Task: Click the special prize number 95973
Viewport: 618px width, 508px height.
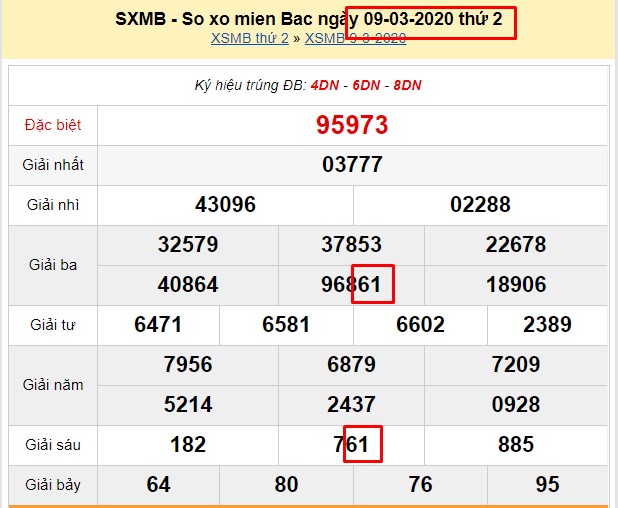Action: 352,125
